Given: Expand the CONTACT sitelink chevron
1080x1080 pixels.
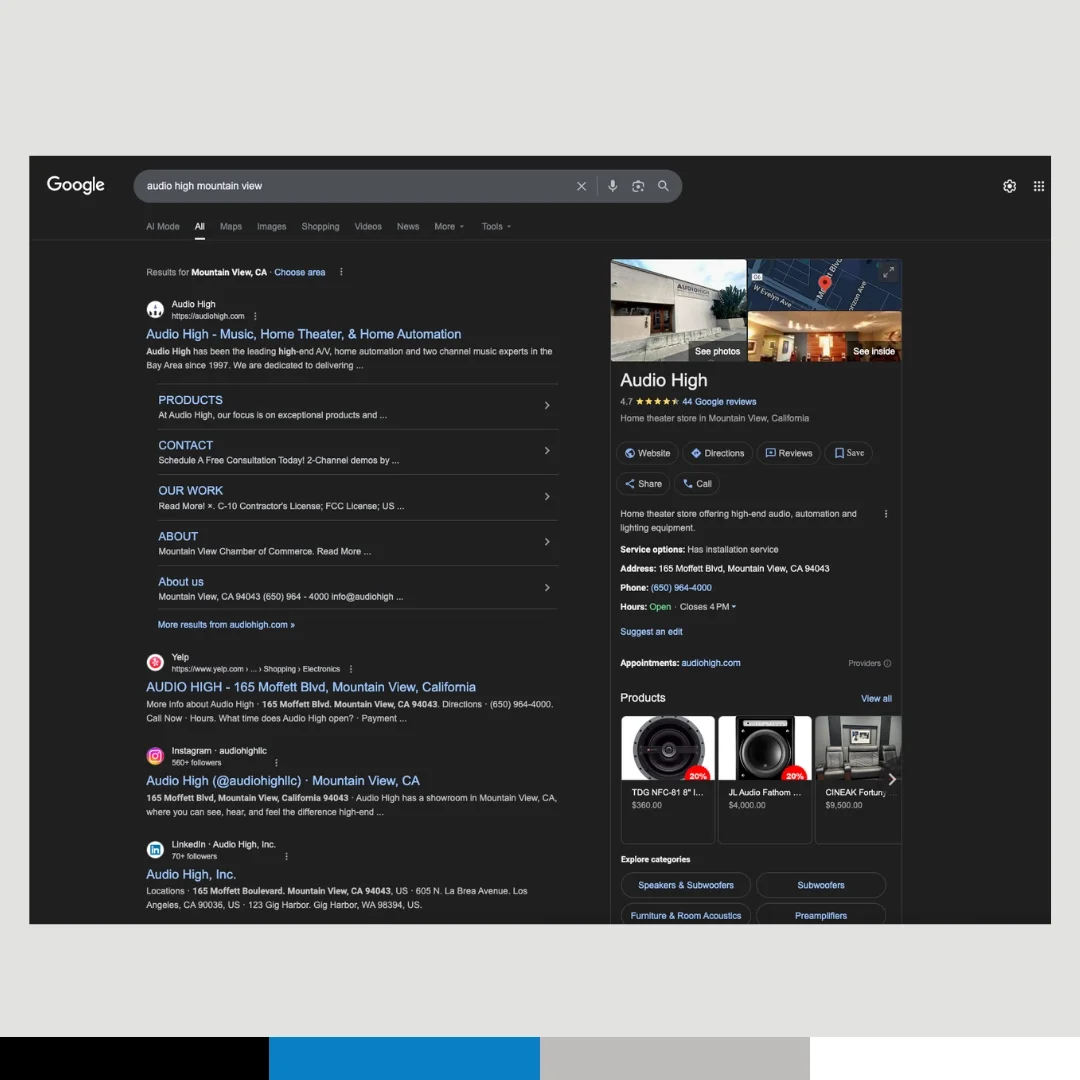Looking at the screenshot, I should point(547,450).
